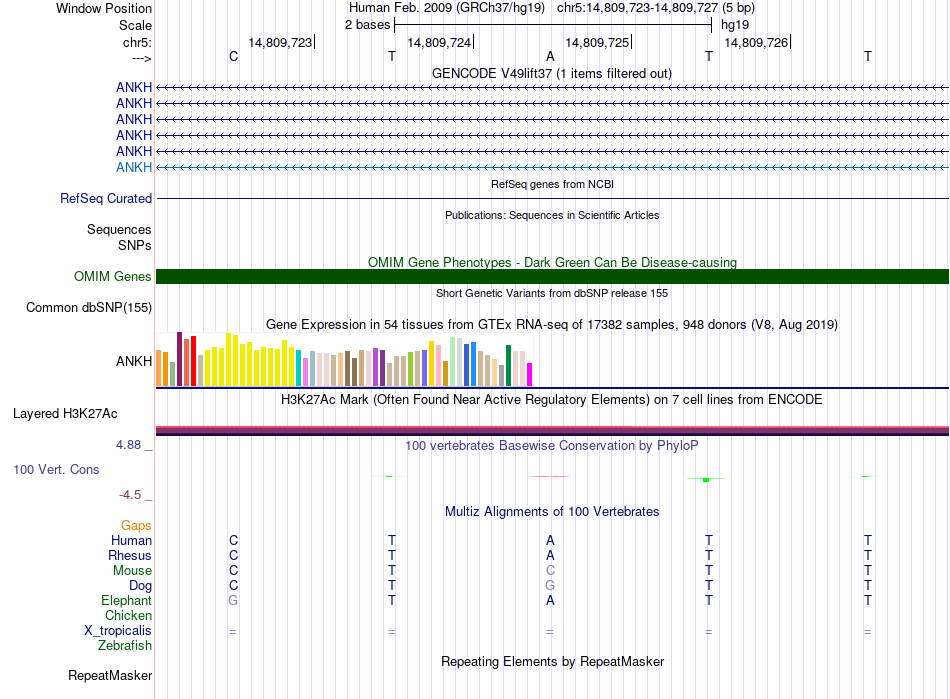Click the RepeatMasker track label

point(110,675)
